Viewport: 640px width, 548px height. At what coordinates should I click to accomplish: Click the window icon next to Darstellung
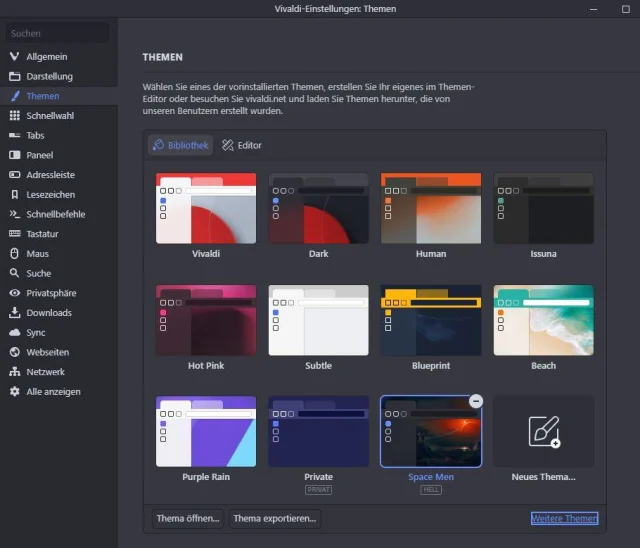tap(15, 76)
